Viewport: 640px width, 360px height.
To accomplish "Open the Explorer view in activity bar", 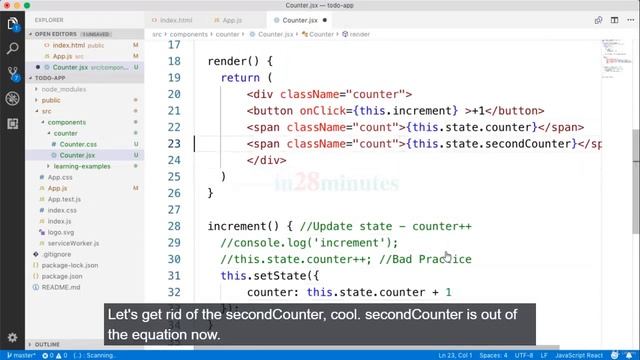I will (x=12, y=24).
